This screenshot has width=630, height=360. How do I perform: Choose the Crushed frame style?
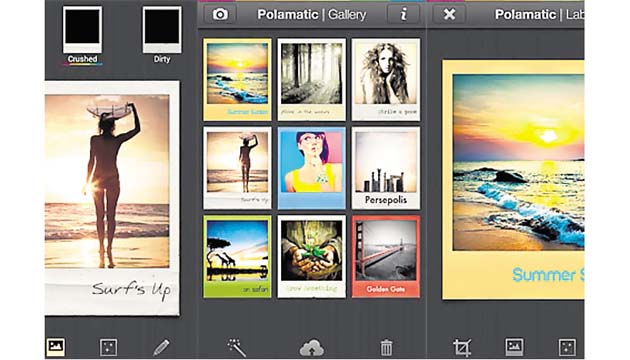[x=82, y=35]
